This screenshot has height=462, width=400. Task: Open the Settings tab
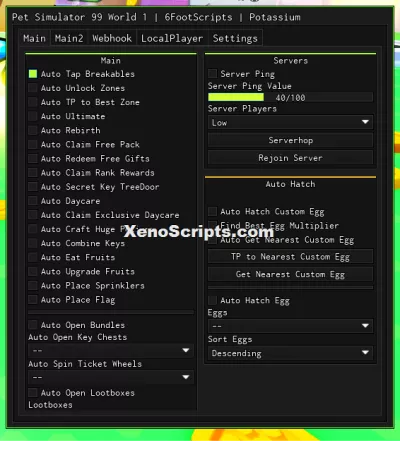(x=235, y=38)
